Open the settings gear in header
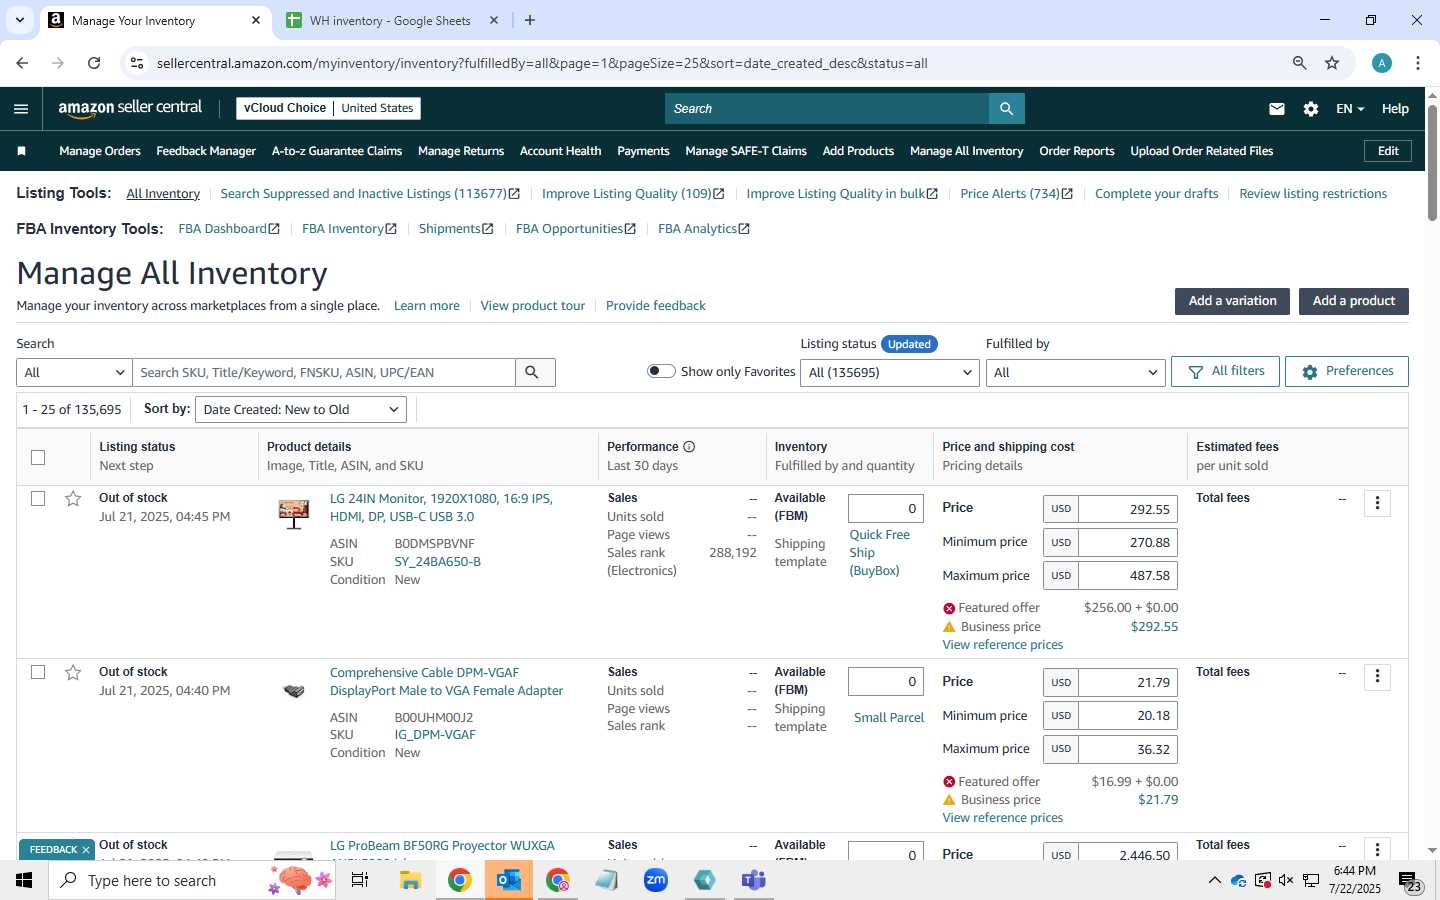The image size is (1440, 900). point(1311,109)
